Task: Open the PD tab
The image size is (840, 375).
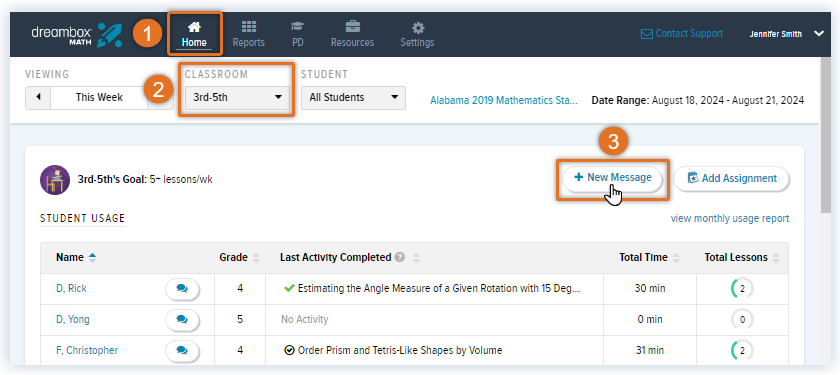Action: coord(298,34)
